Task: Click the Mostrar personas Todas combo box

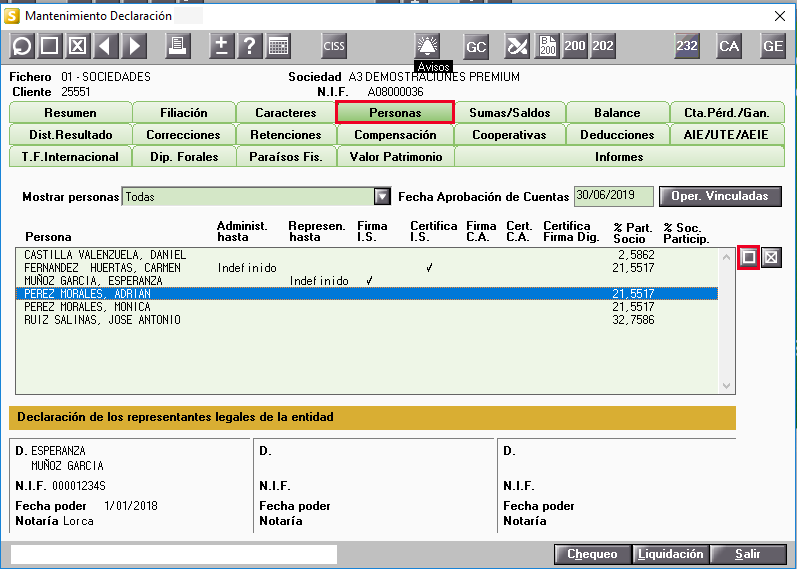Action: (256, 196)
